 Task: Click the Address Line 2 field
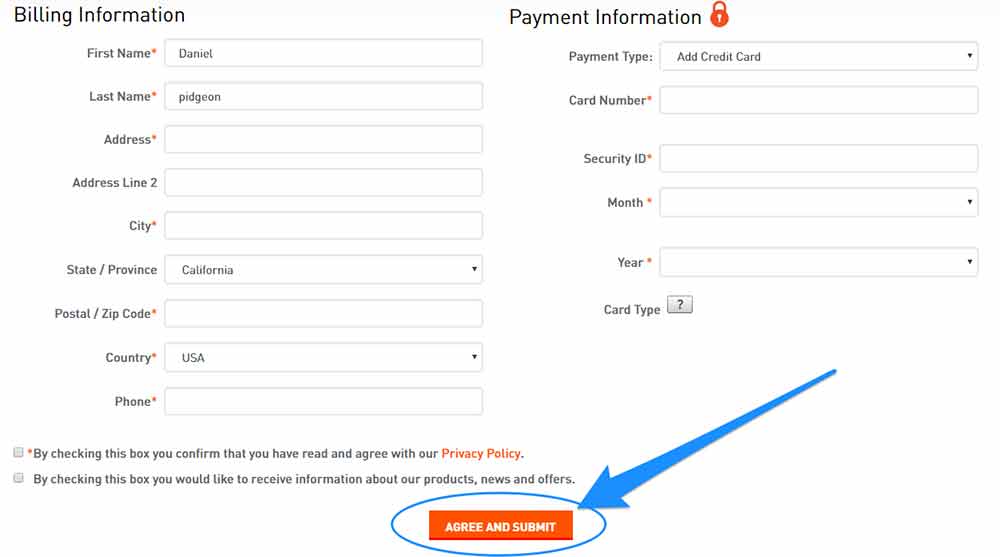coord(323,182)
